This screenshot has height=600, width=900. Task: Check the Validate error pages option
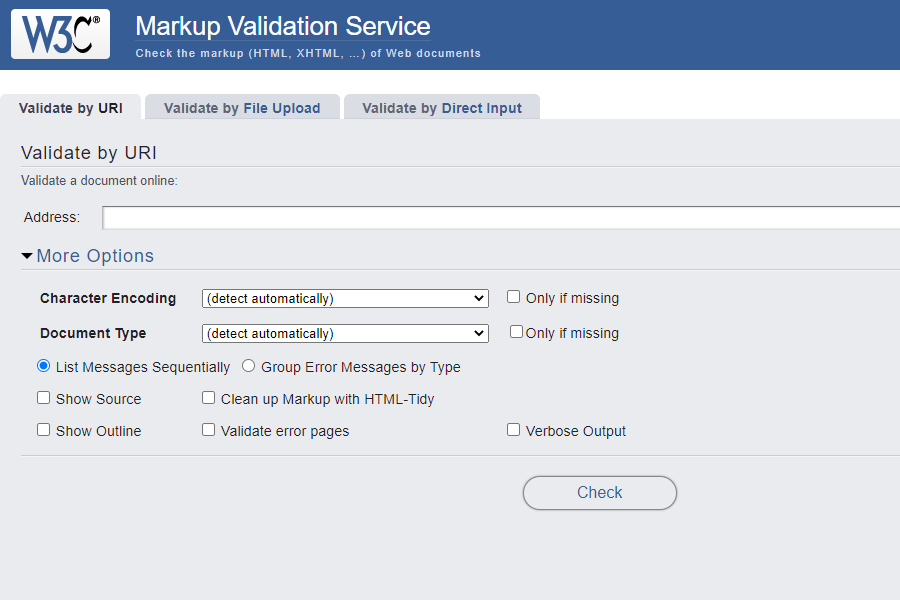pyautogui.click(x=209, y=430)
